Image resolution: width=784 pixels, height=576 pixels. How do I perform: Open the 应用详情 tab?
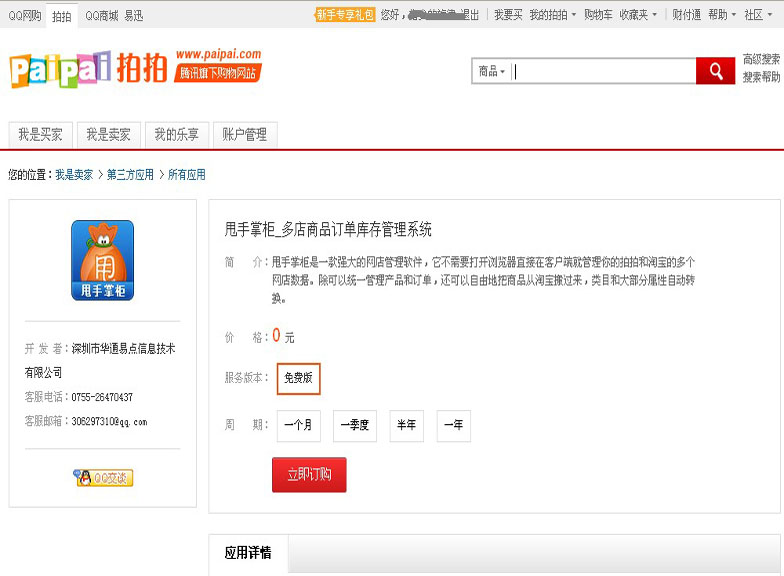(x=248, y=553)
